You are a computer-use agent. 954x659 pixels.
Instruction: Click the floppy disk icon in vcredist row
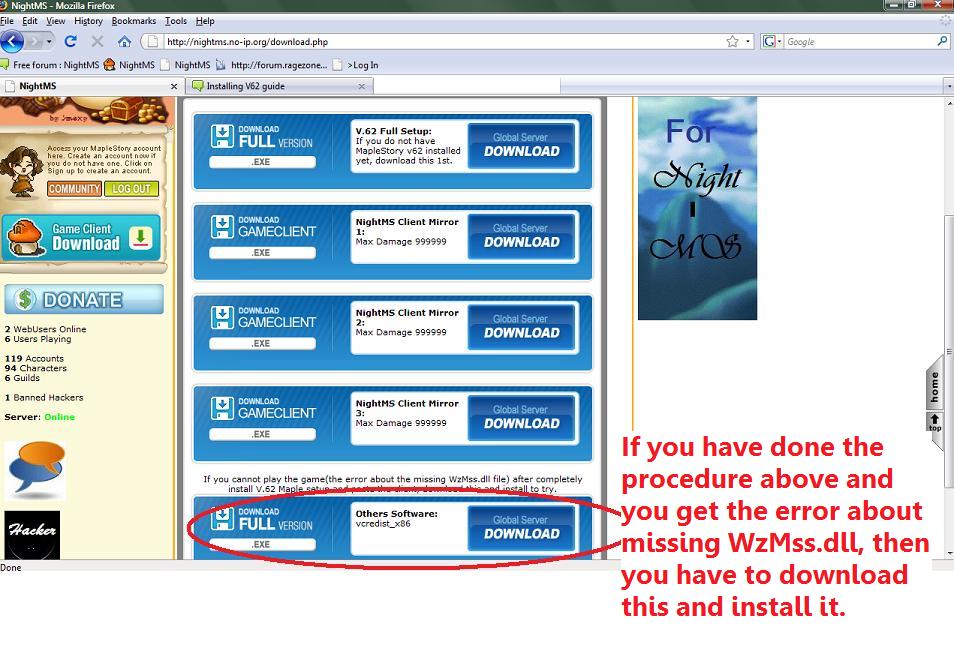222,518
